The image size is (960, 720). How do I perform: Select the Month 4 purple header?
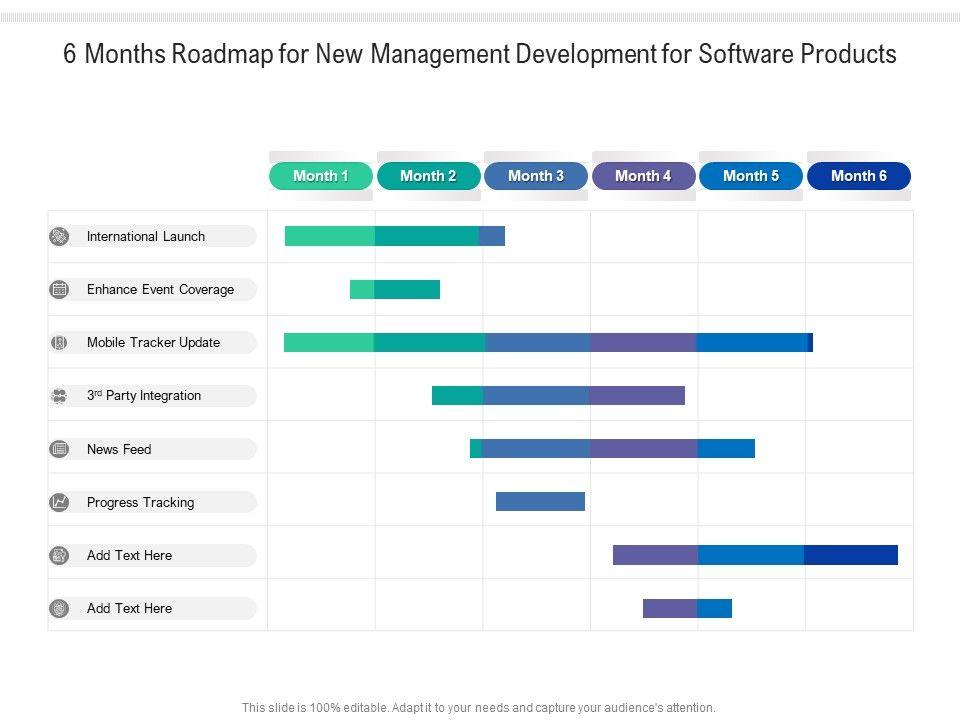click(x=643, y=176)
